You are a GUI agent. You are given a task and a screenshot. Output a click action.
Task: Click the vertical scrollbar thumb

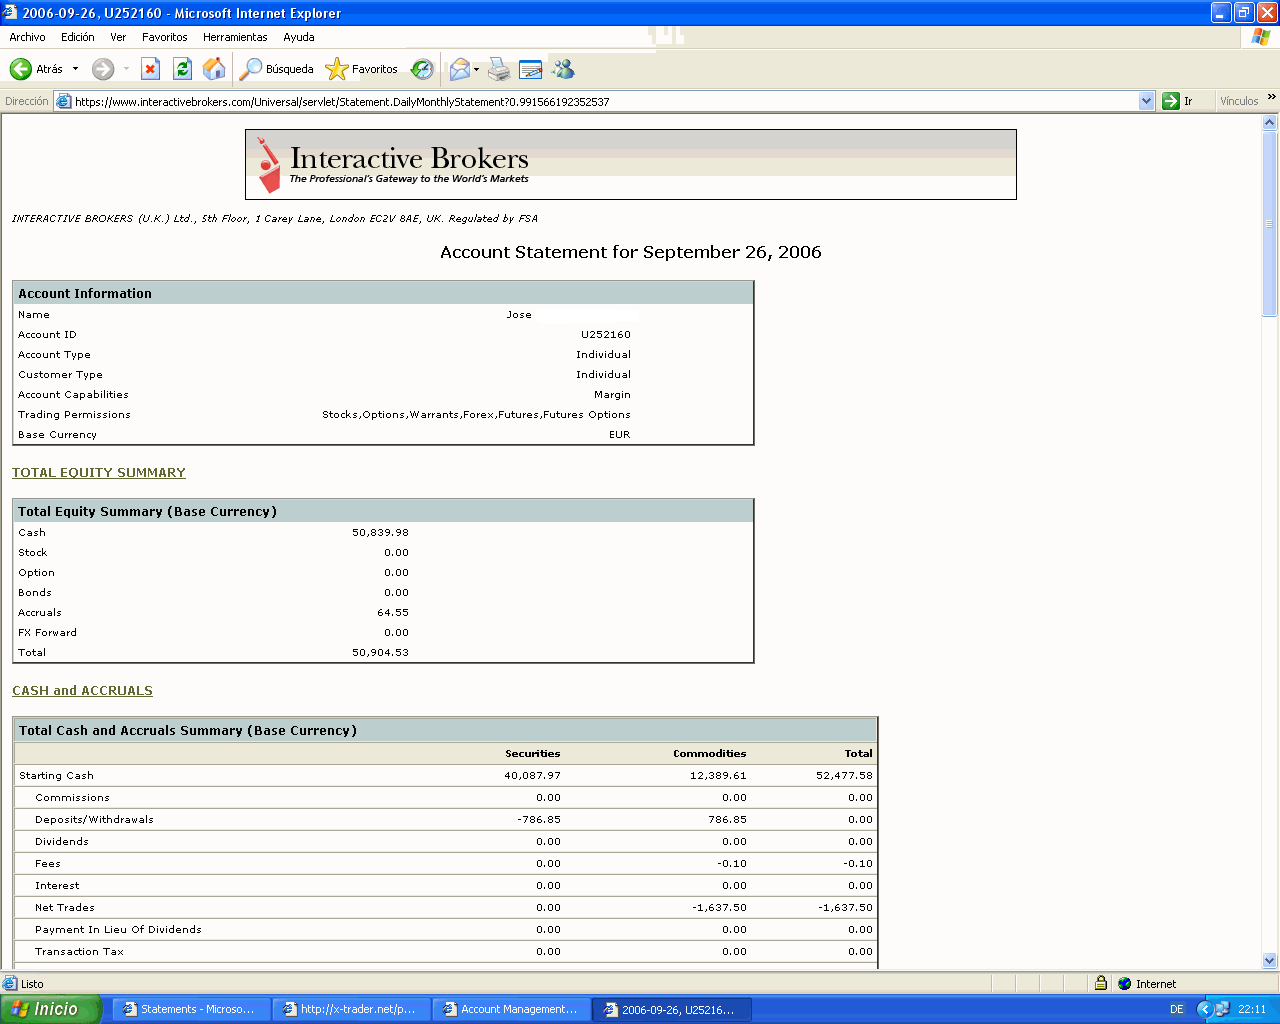pyautogui.click(x=1270, y=224)
